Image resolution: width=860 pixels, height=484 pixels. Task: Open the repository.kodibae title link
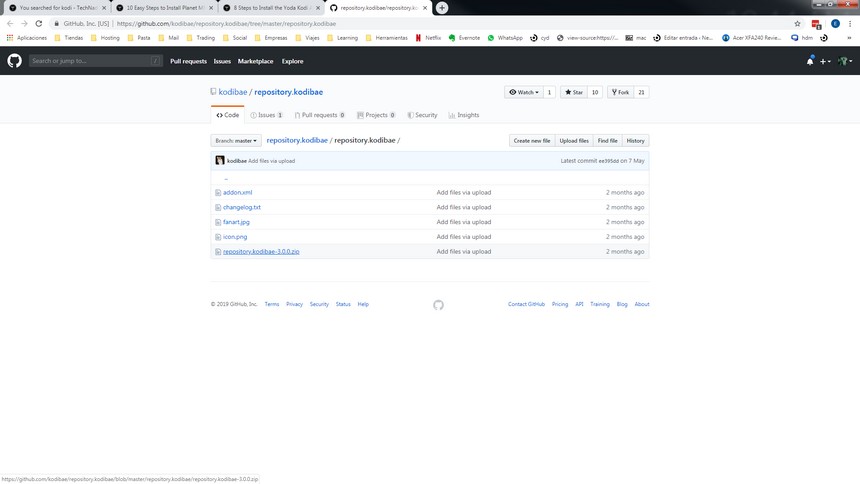[288, 92]
